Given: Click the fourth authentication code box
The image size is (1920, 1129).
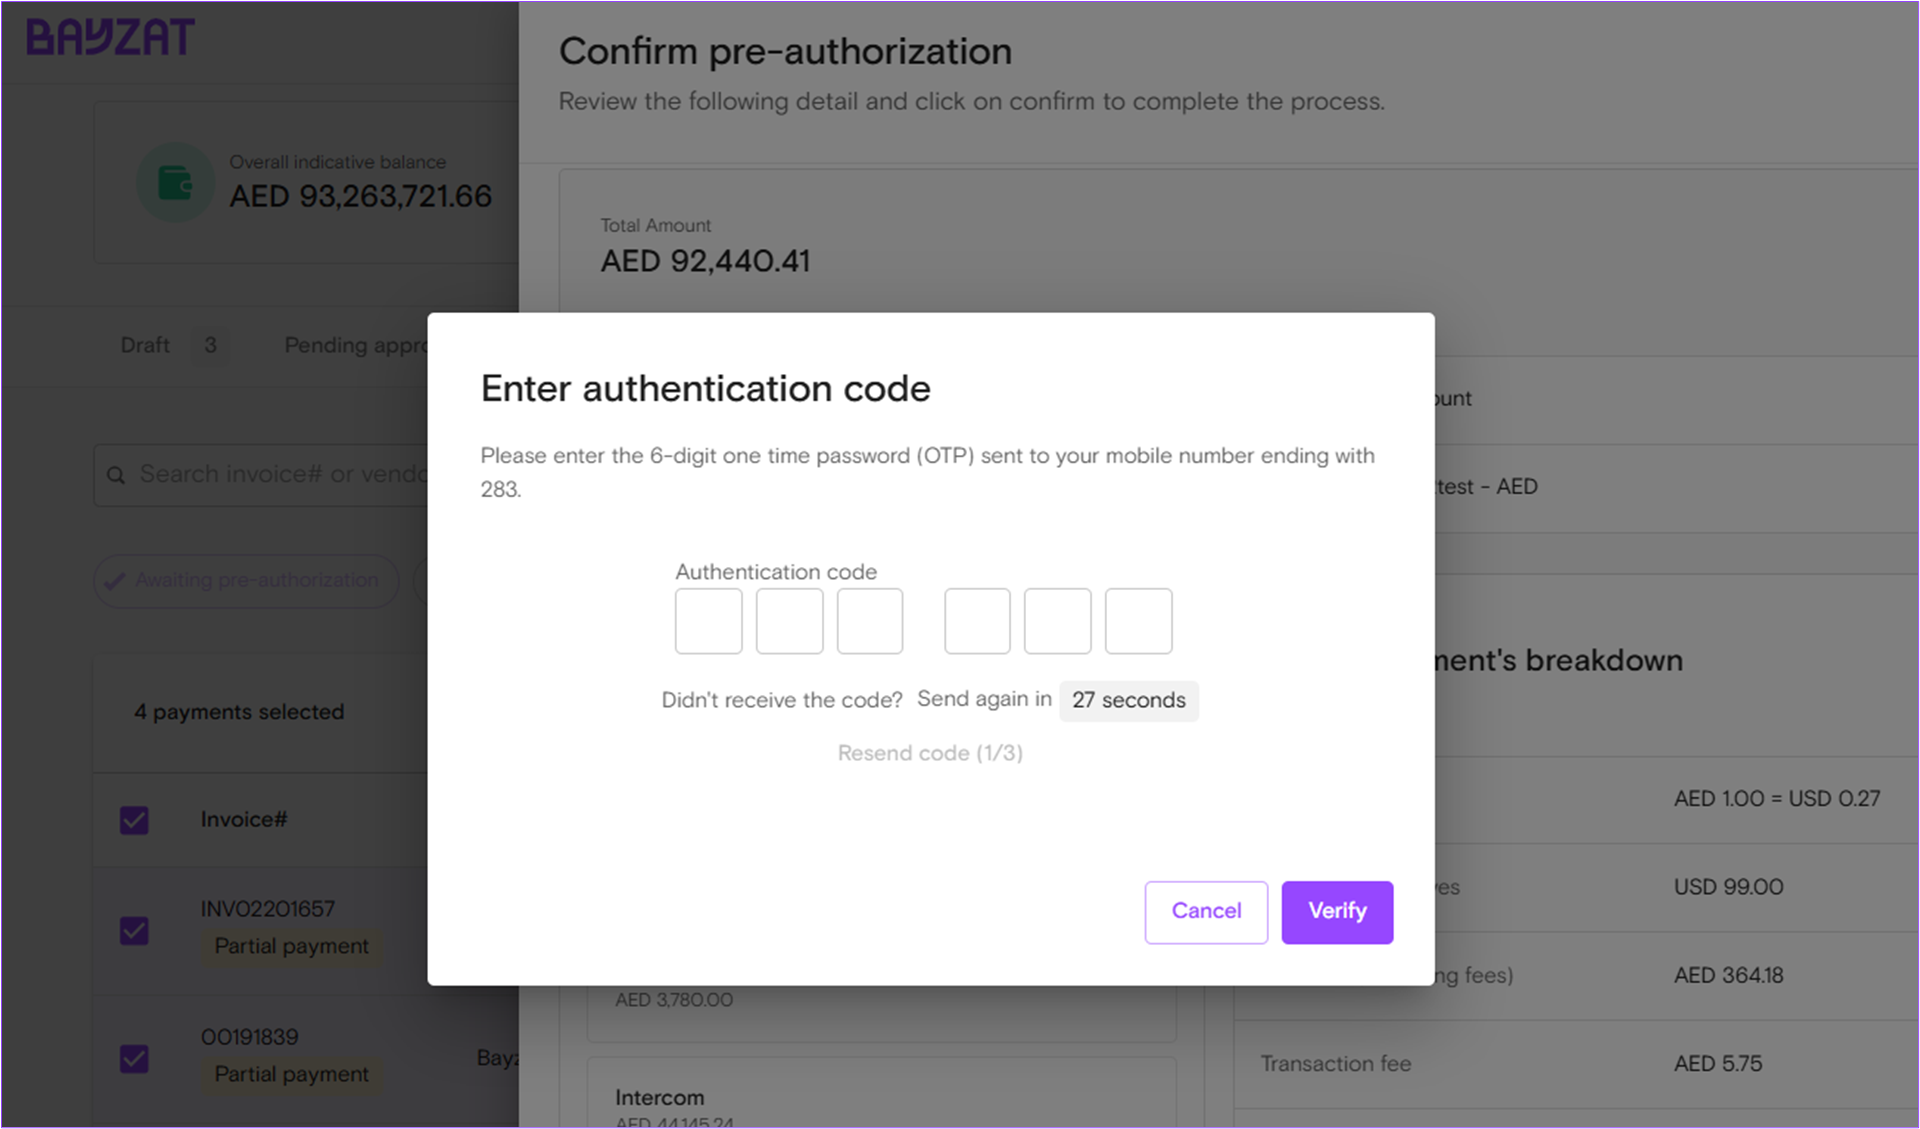Looking at the screenshot, I should 977,621.
